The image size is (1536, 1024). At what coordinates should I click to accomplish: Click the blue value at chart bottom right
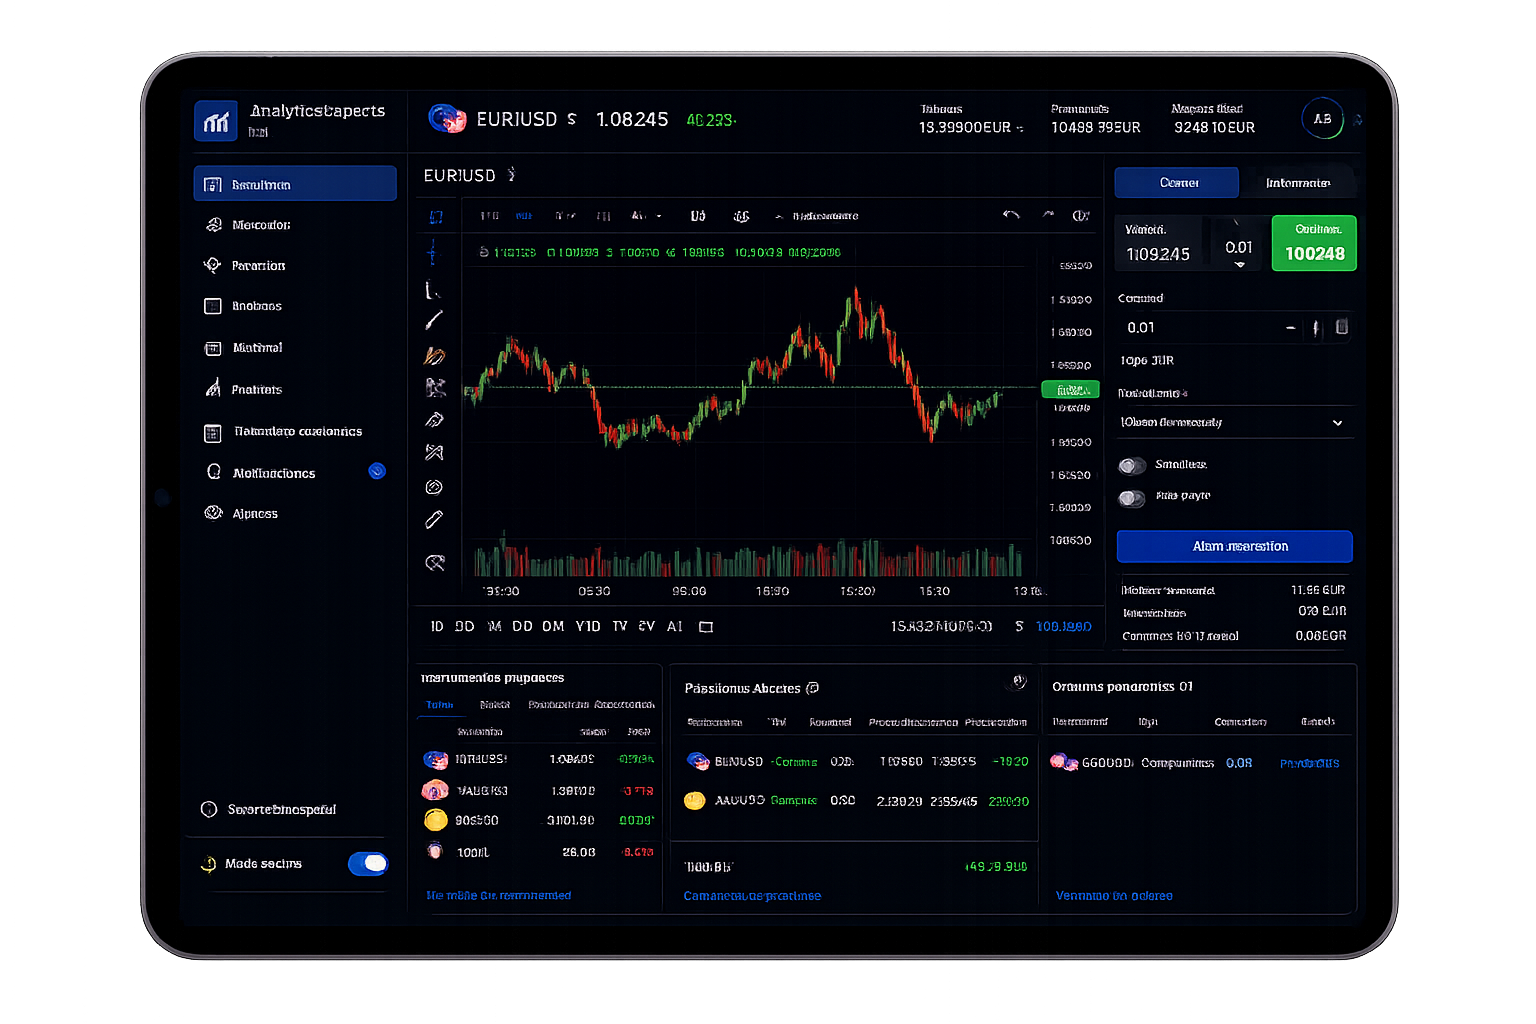click(1063, 626)
